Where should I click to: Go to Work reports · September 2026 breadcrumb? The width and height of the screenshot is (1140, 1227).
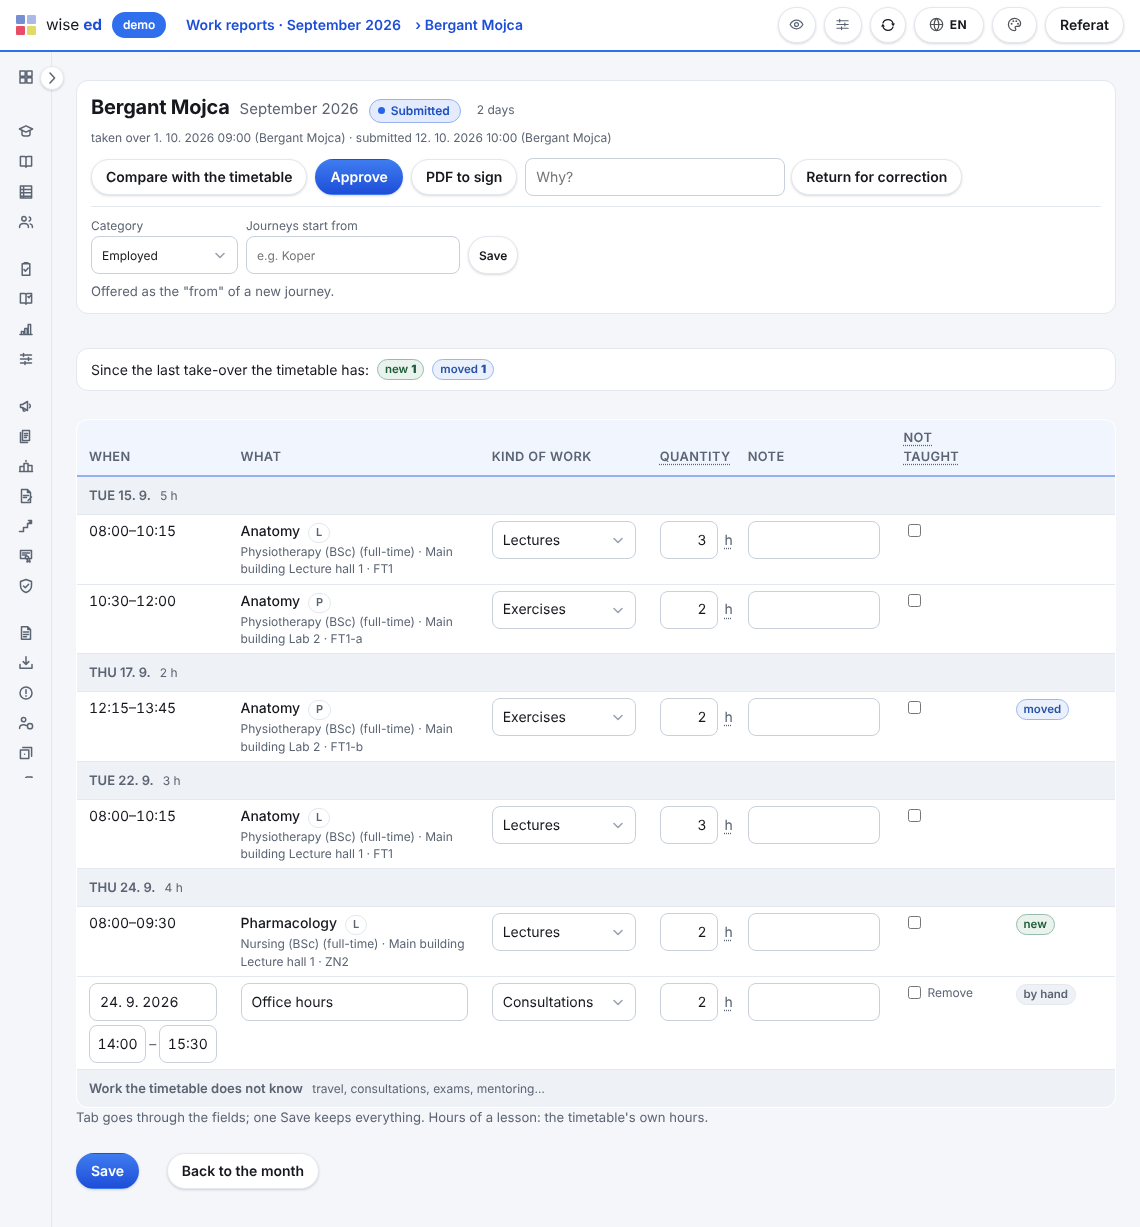[x=293, y=25]
